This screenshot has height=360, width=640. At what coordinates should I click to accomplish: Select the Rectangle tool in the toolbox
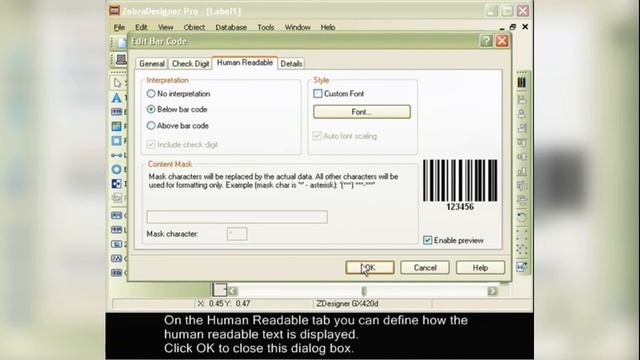point(117,141)
